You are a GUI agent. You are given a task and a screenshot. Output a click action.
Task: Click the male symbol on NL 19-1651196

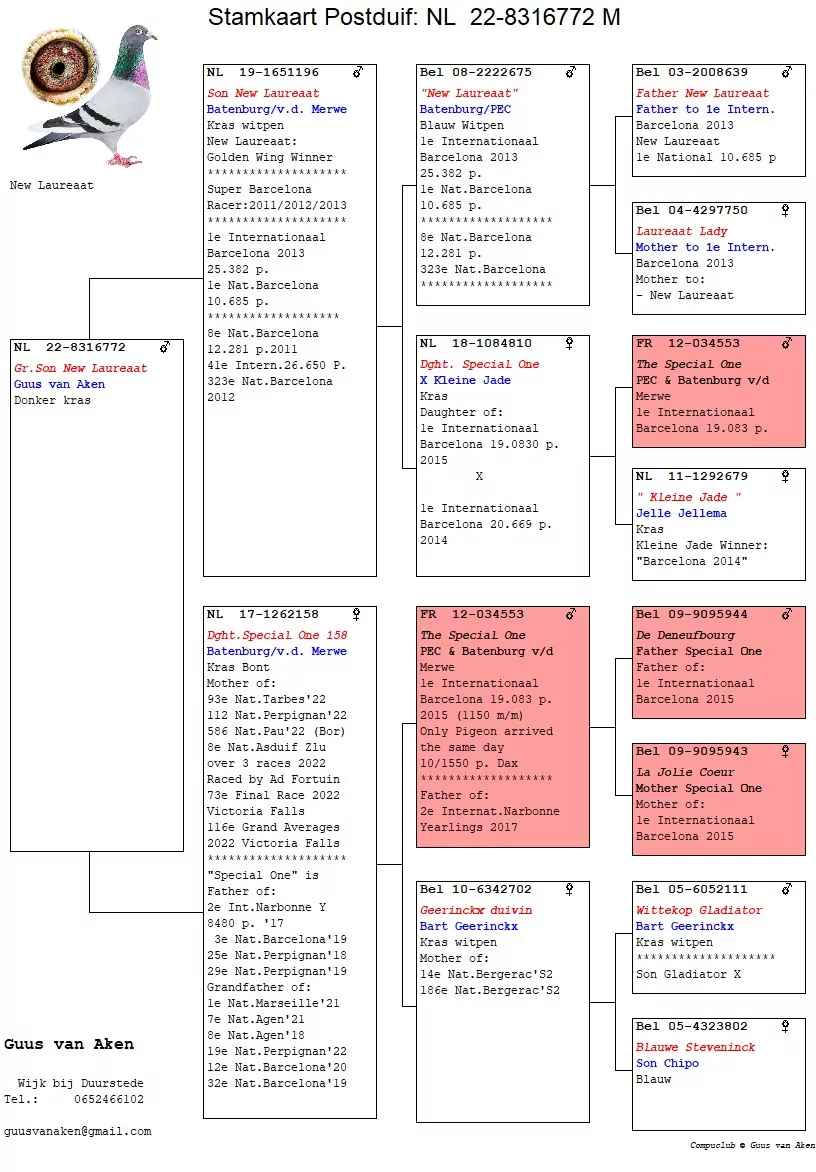[358, 72]
